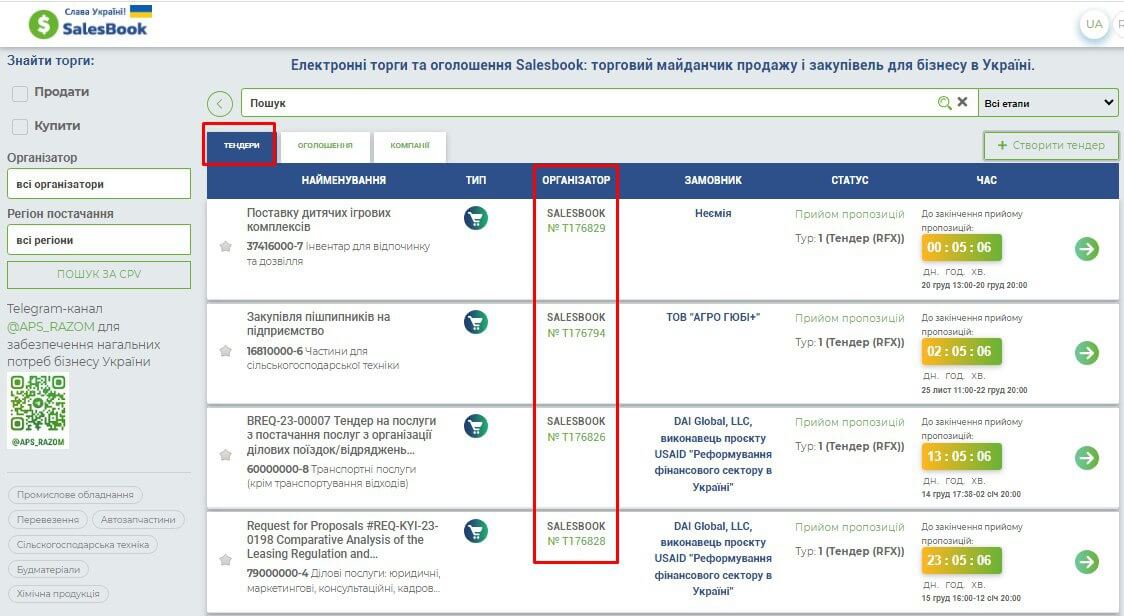1124x616 pixels.
Task: Open tender T176829 with green arrow button
Action: point(1087,249)
